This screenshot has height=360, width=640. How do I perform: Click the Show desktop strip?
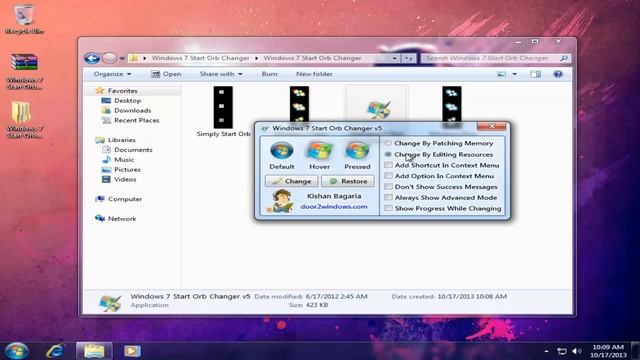(636, 351)
